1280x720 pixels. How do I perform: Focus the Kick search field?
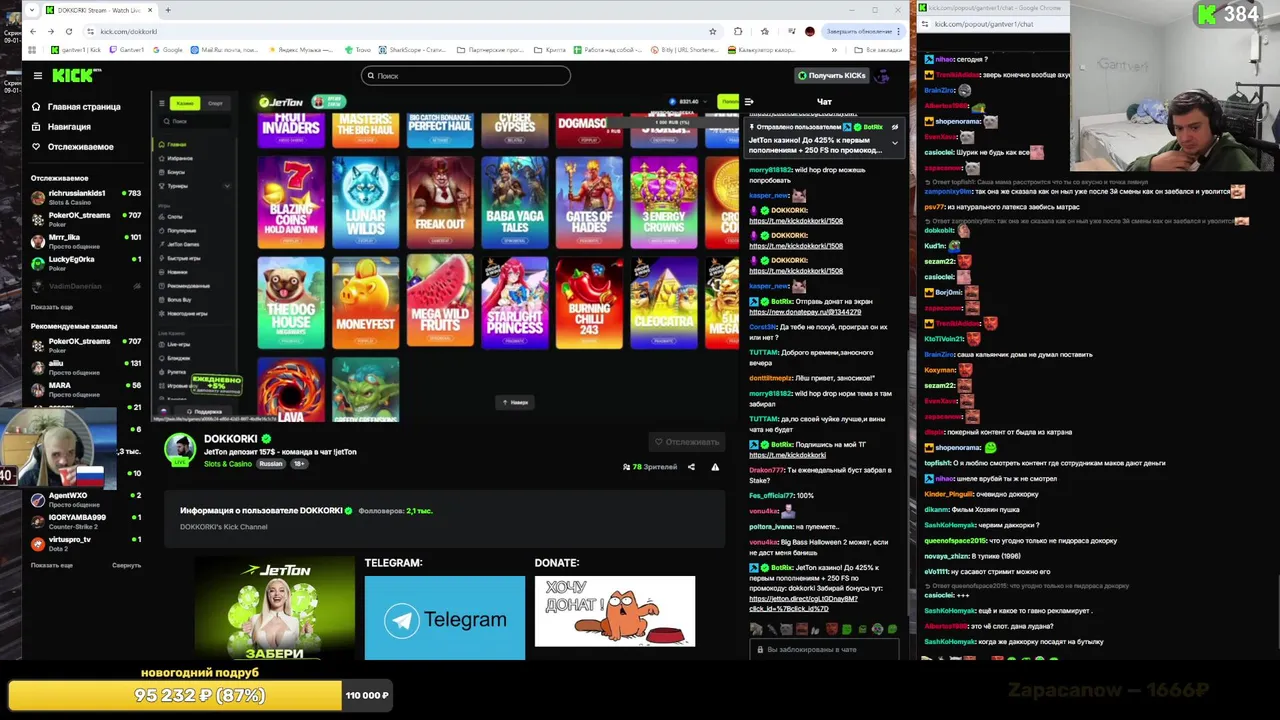(x=466, y=75)
